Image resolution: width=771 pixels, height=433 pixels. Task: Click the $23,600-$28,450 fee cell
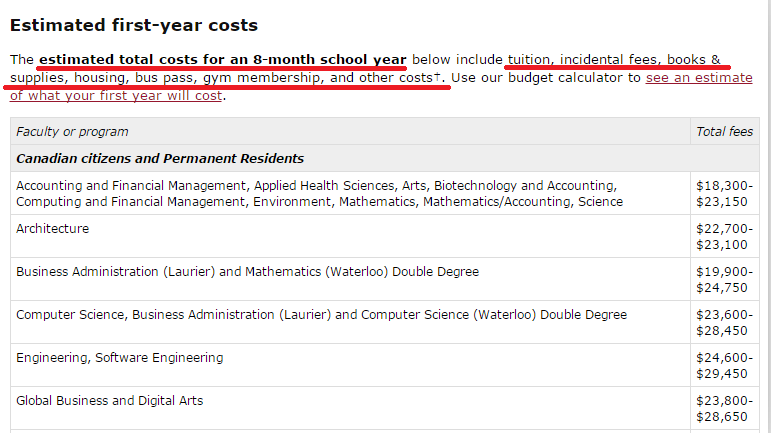click(724, 322)
